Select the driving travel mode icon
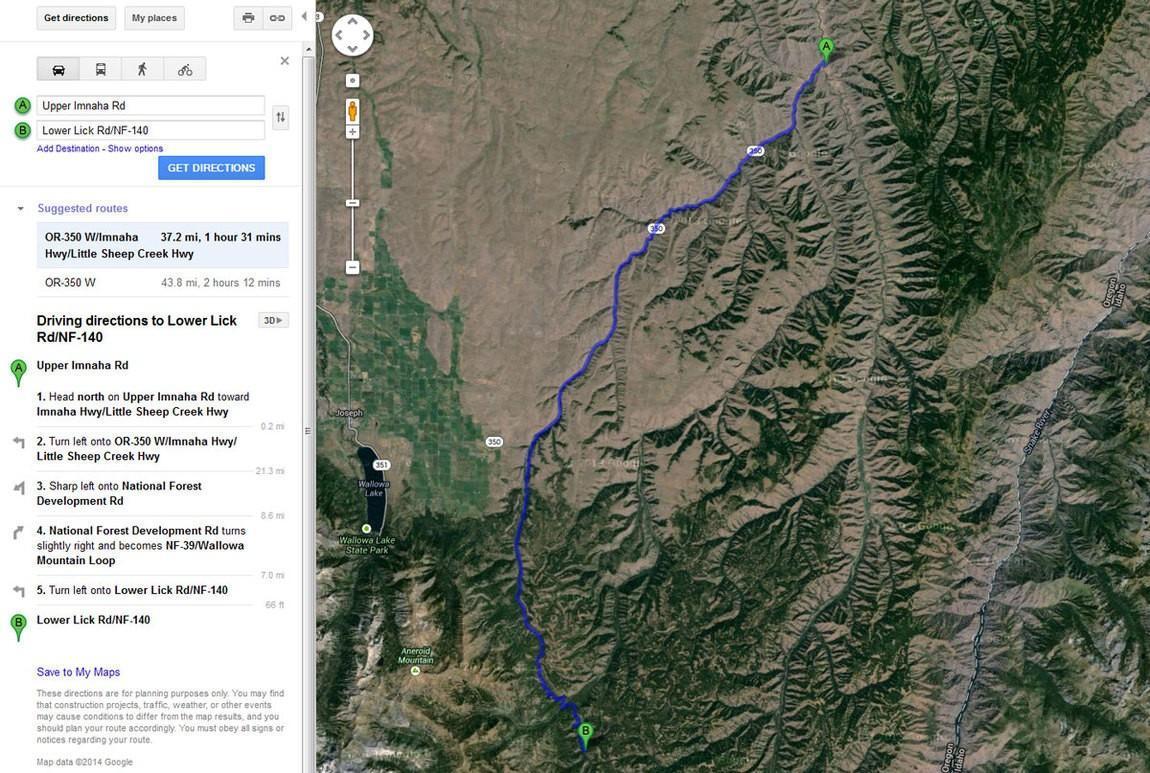1150x773 pixels. 59,70
